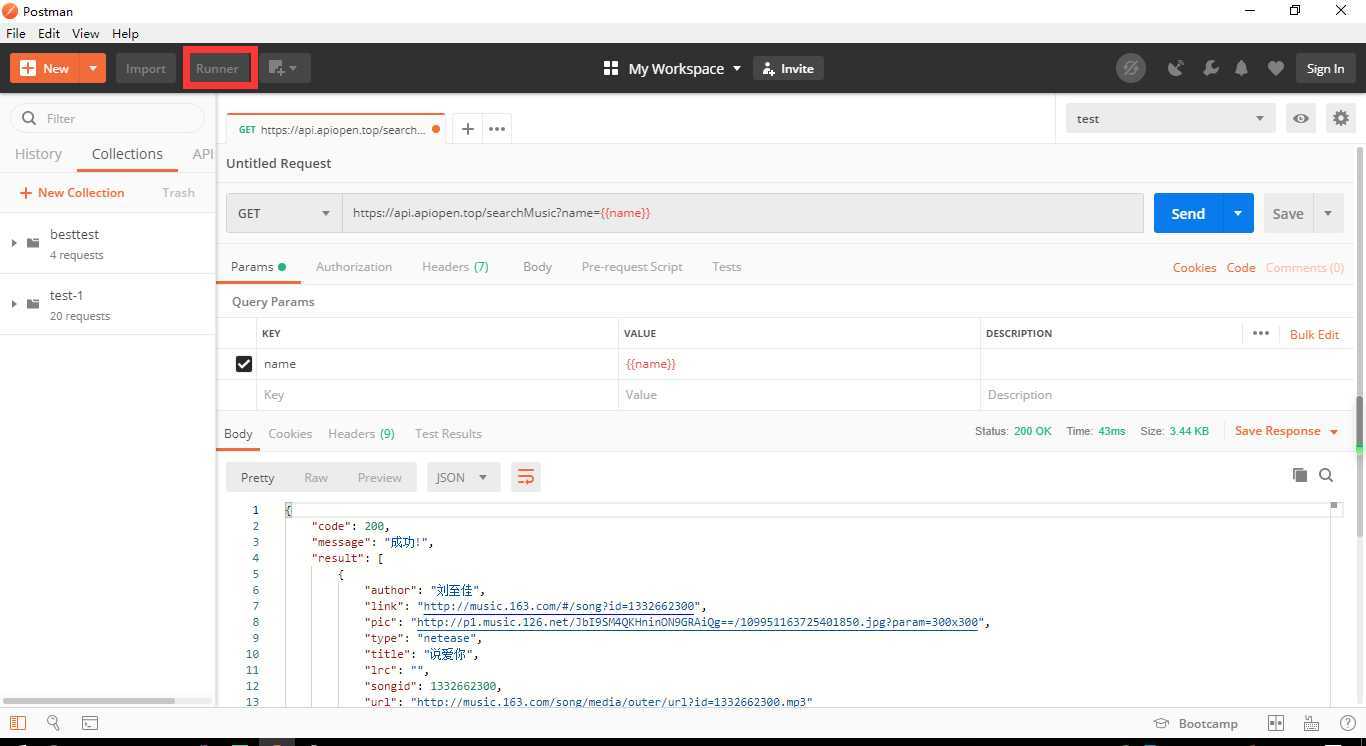This screenshot has width=1366, height=746.
Task: Open the GET method dropdown
Action: [284, 213]
